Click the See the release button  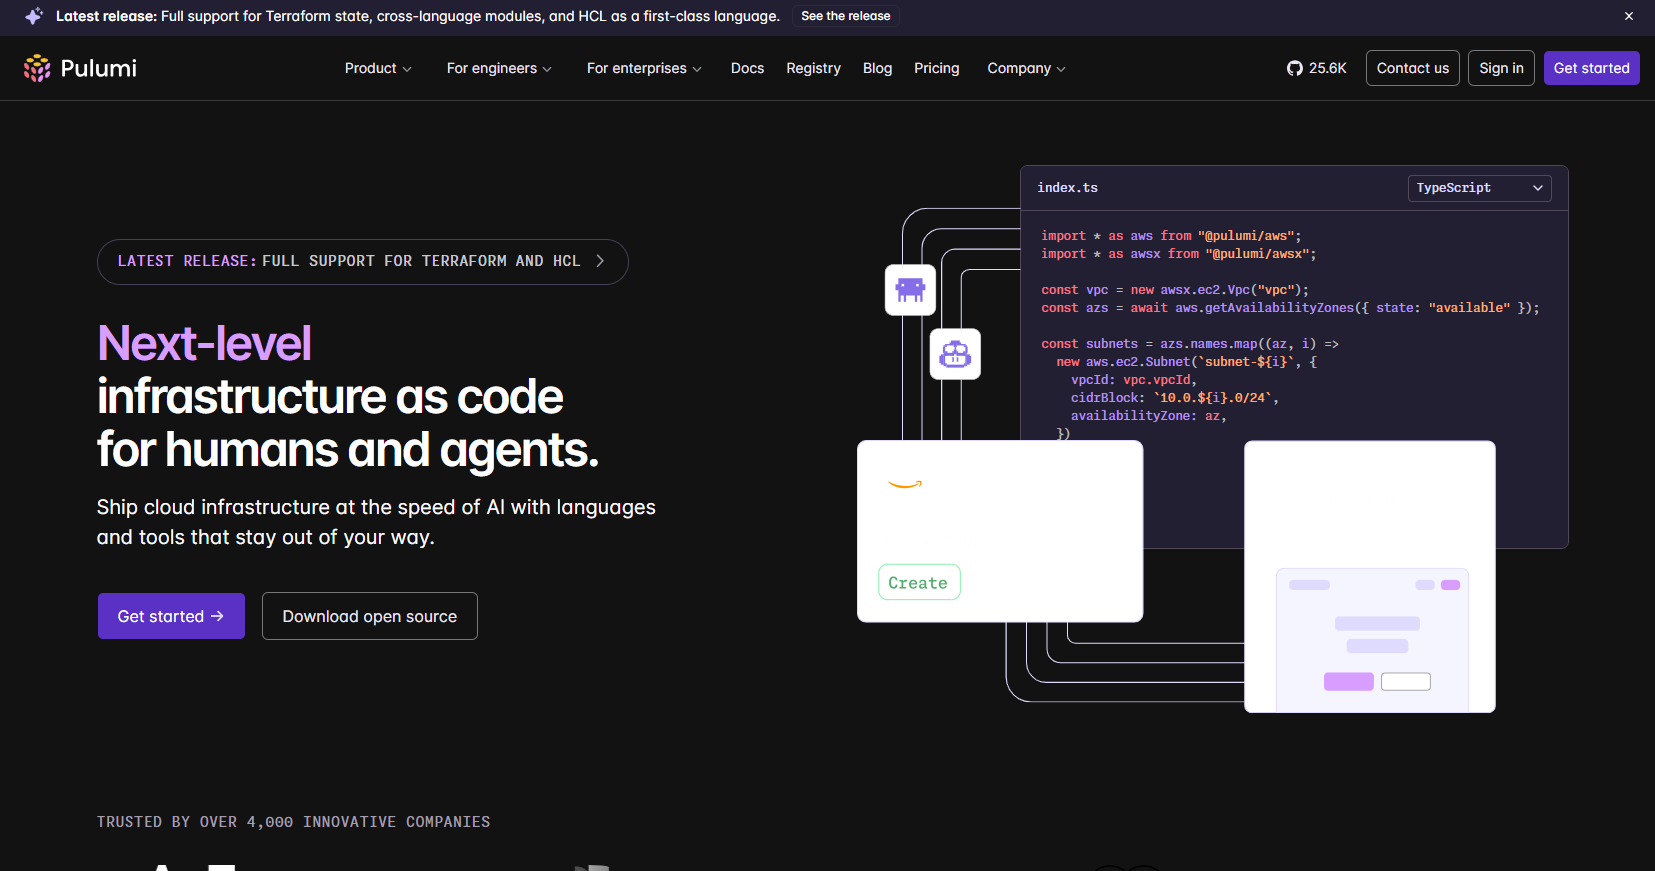[x=846, y=16]
